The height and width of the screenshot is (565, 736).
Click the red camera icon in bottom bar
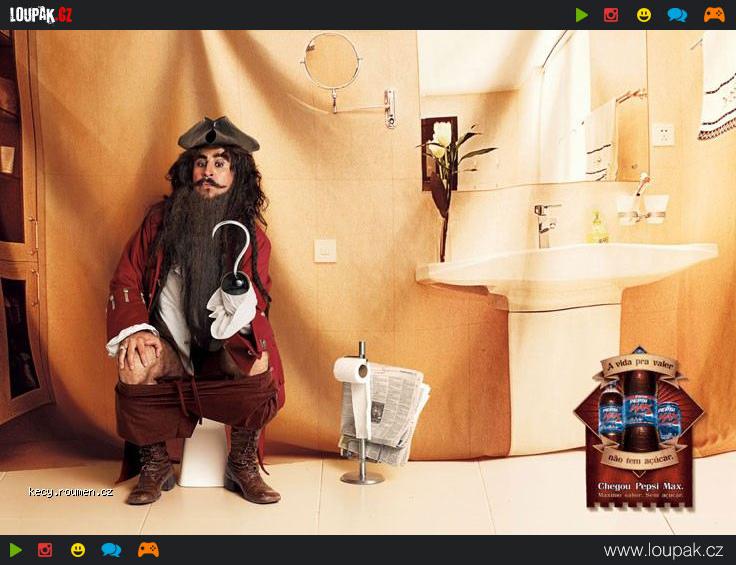[45, 550]
